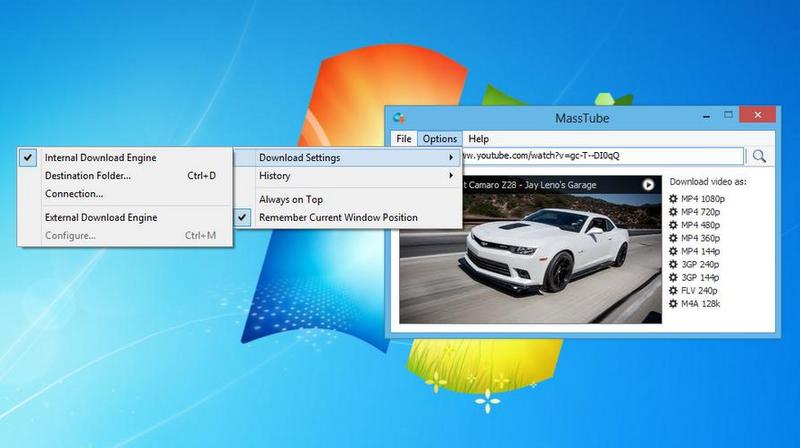Click gear icon beside MP4 360p
800x448 pixels.
tap(673, 238)
